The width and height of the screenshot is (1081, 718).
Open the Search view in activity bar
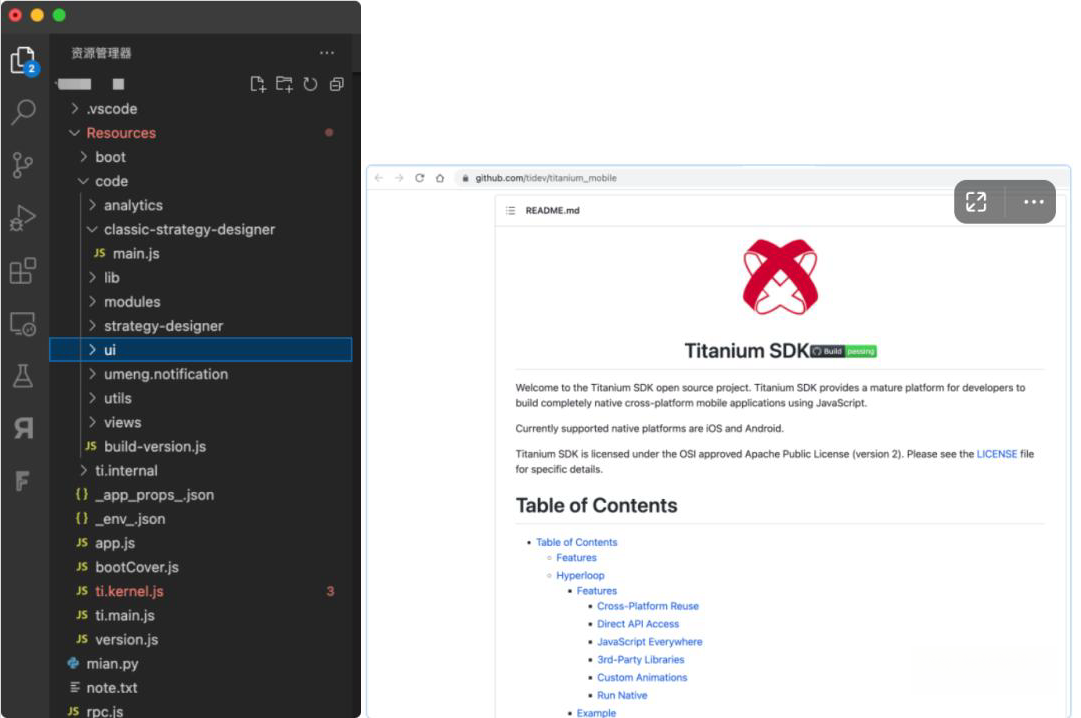click(x=23, y=112)
